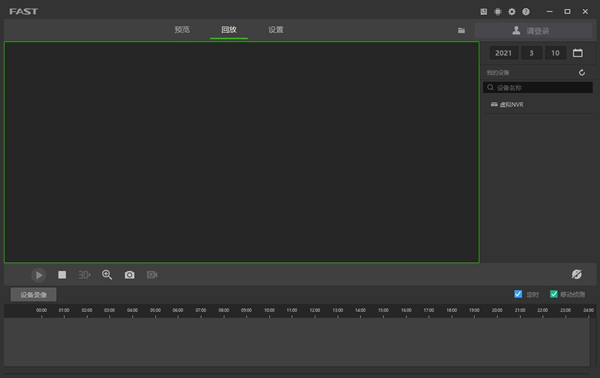
Task: Uncheck the green 移动侦测 checkbox
Action: click(553, 294)
